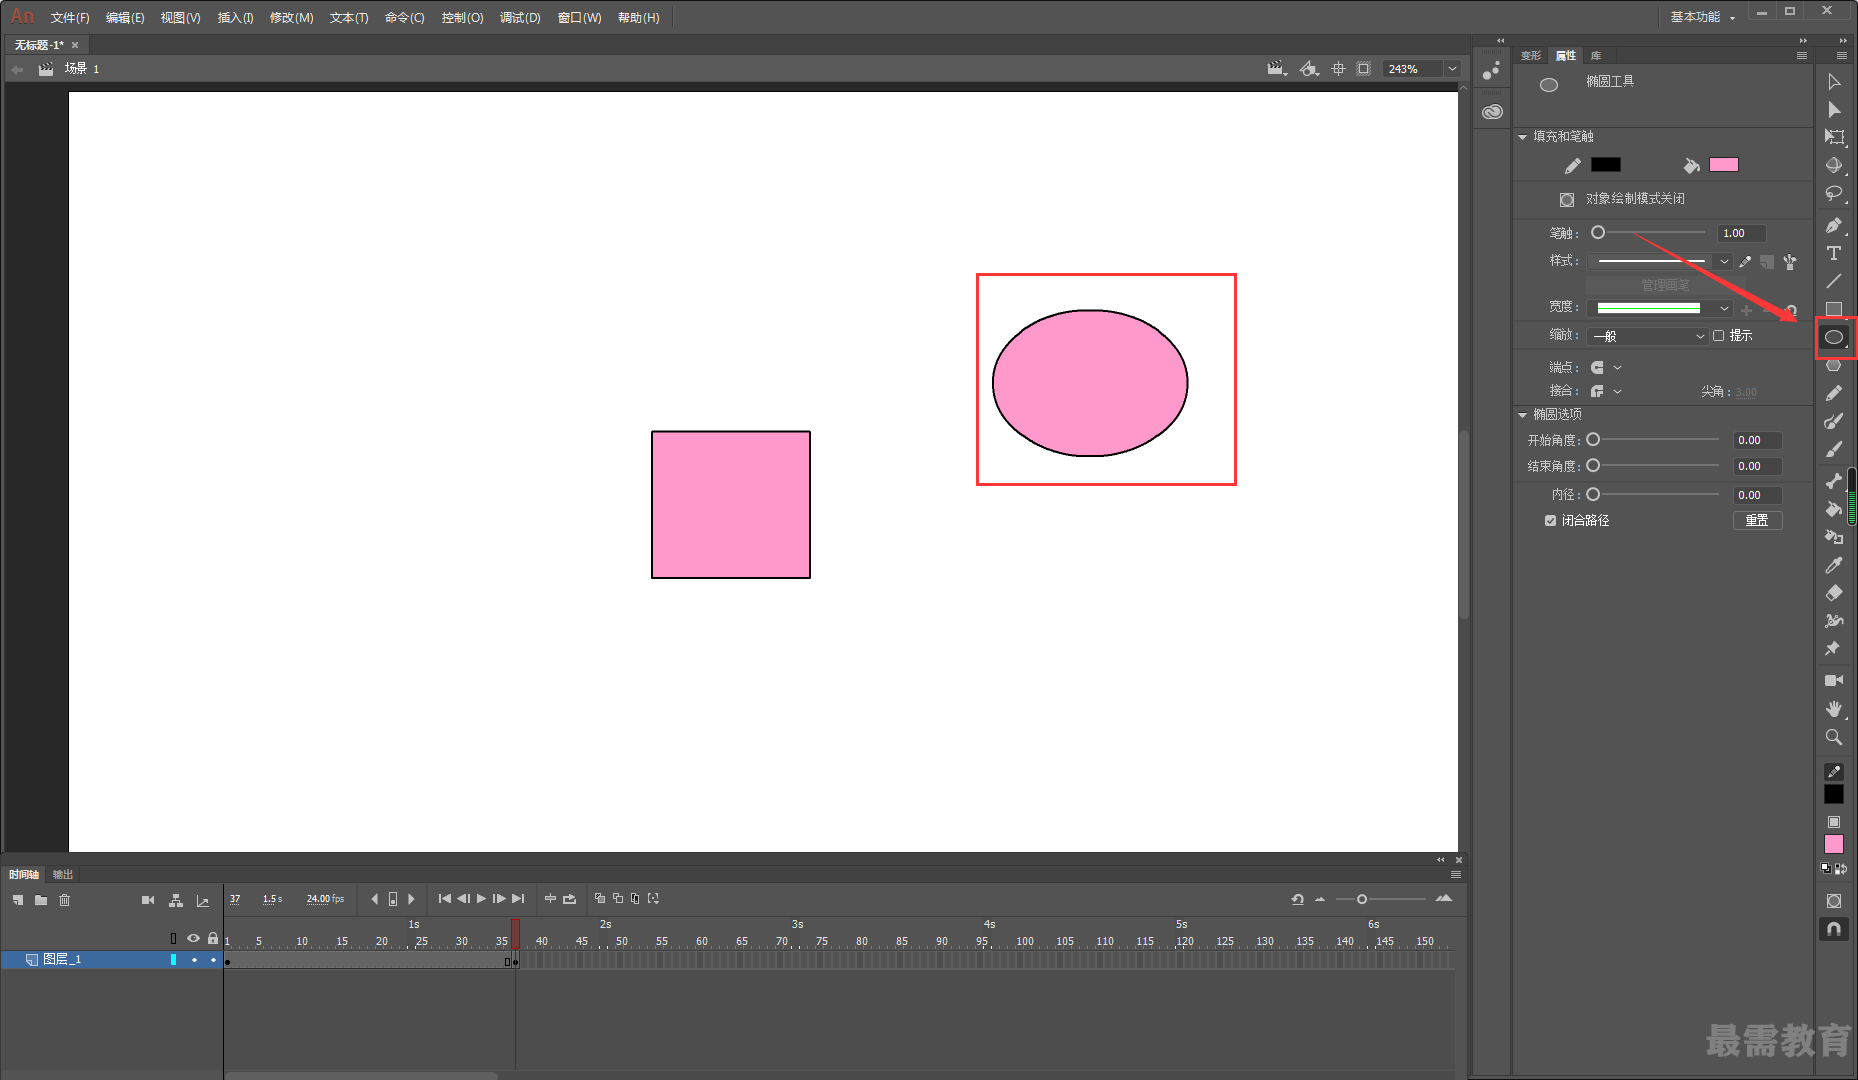The image size is (1858, 1080).
Task: Toggle lock dot for 图层_1
Action: [x=213, y=960]
